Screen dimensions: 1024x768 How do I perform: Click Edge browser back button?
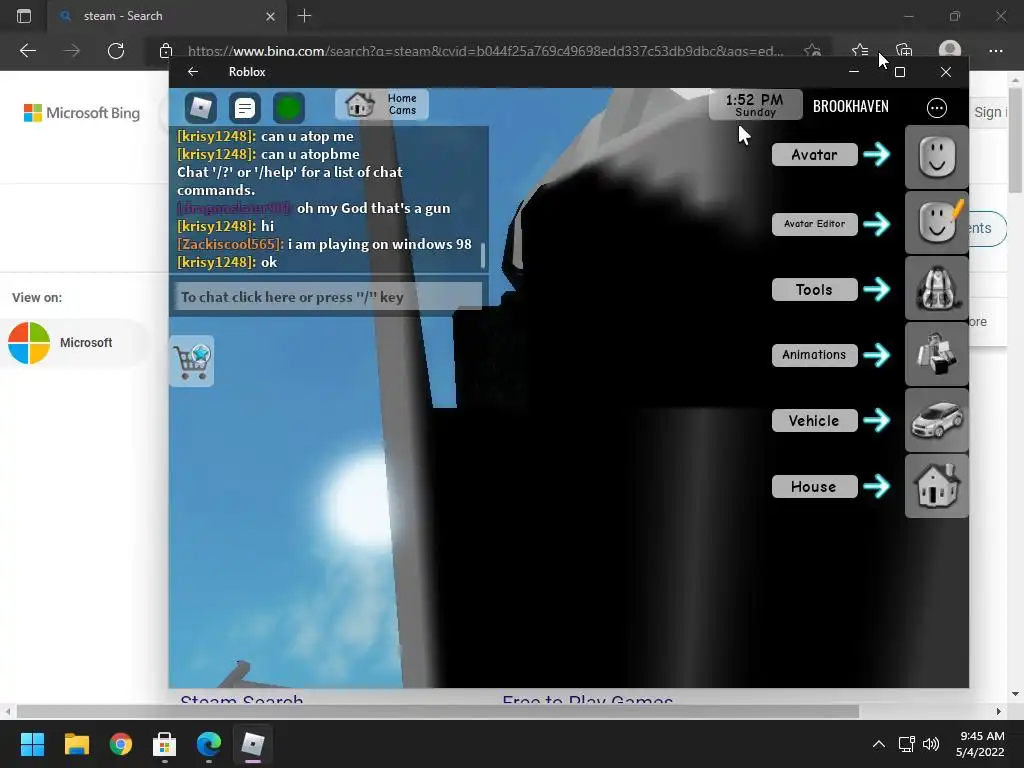27,50
